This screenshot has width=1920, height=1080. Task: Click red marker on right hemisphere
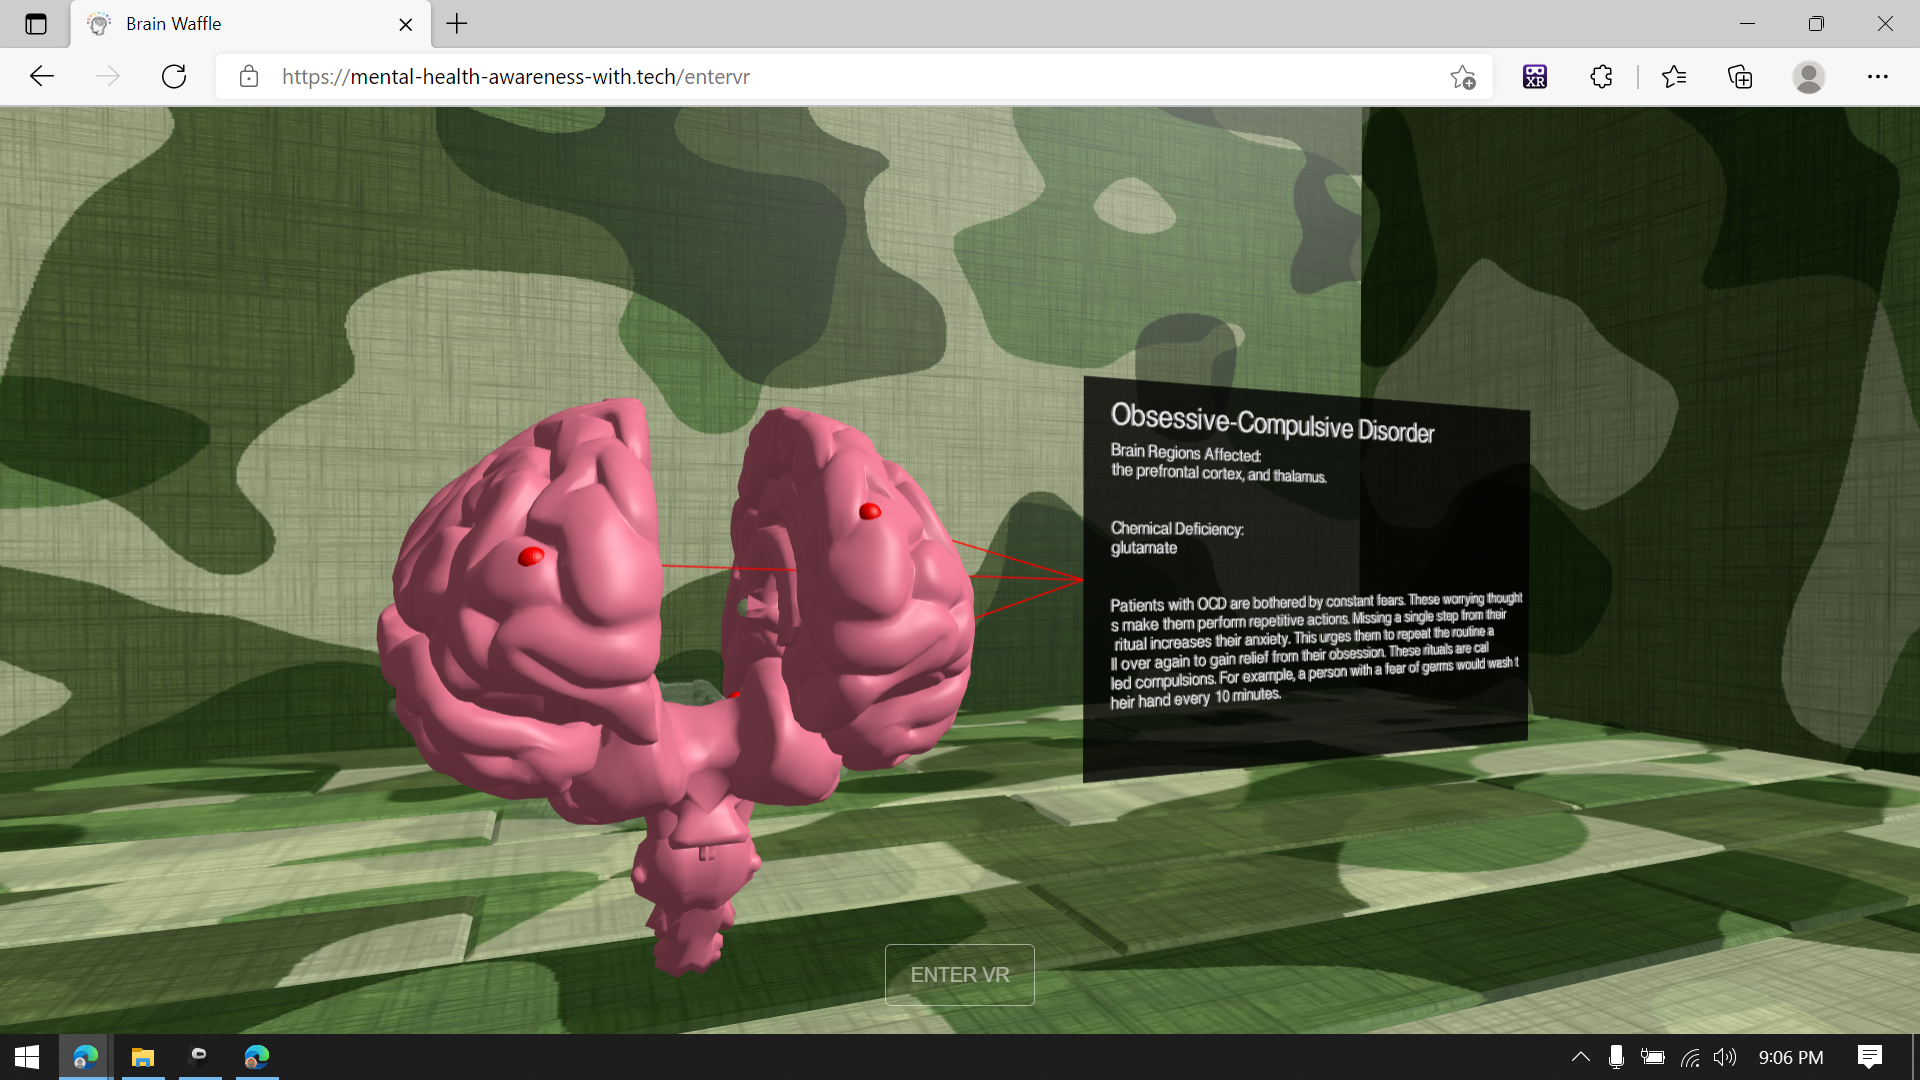click(870, 512)
